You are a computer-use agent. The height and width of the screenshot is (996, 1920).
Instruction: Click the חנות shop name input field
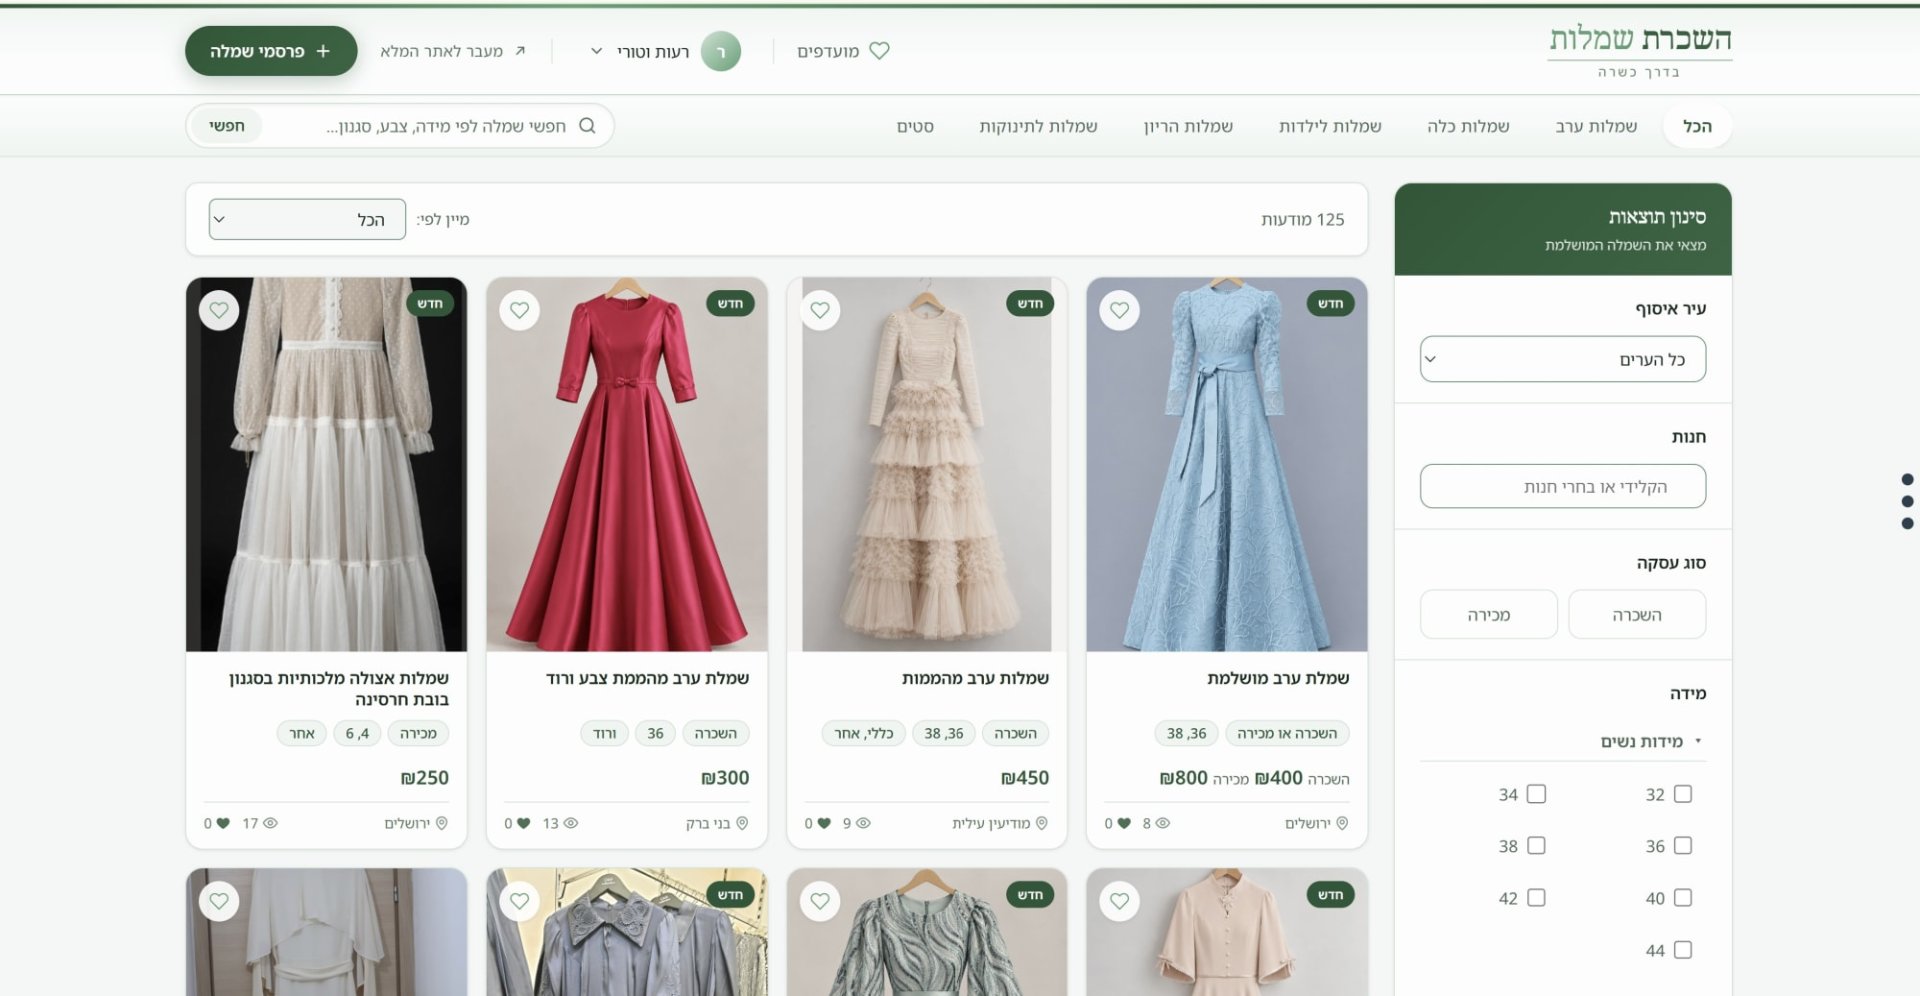tap(1563, 486)
